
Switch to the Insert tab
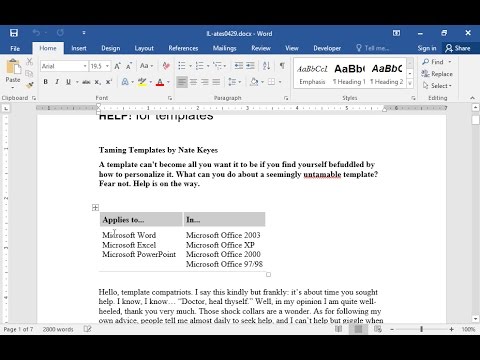79,48
